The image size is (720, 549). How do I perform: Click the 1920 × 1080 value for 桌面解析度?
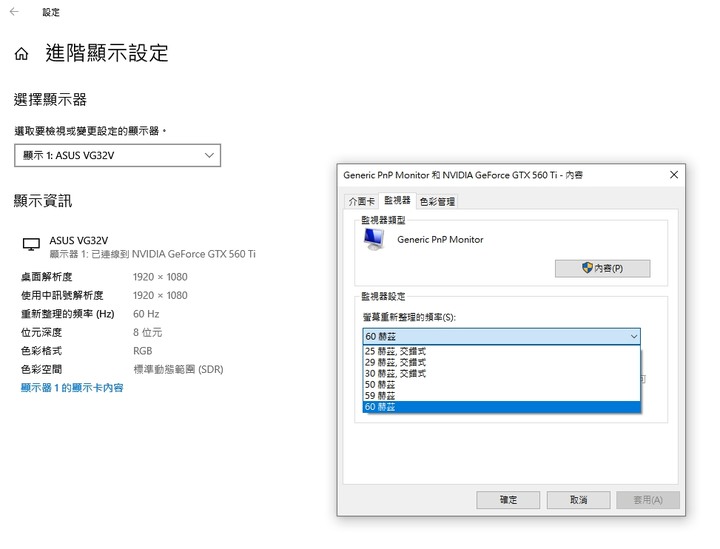click(x=160, y=277)
